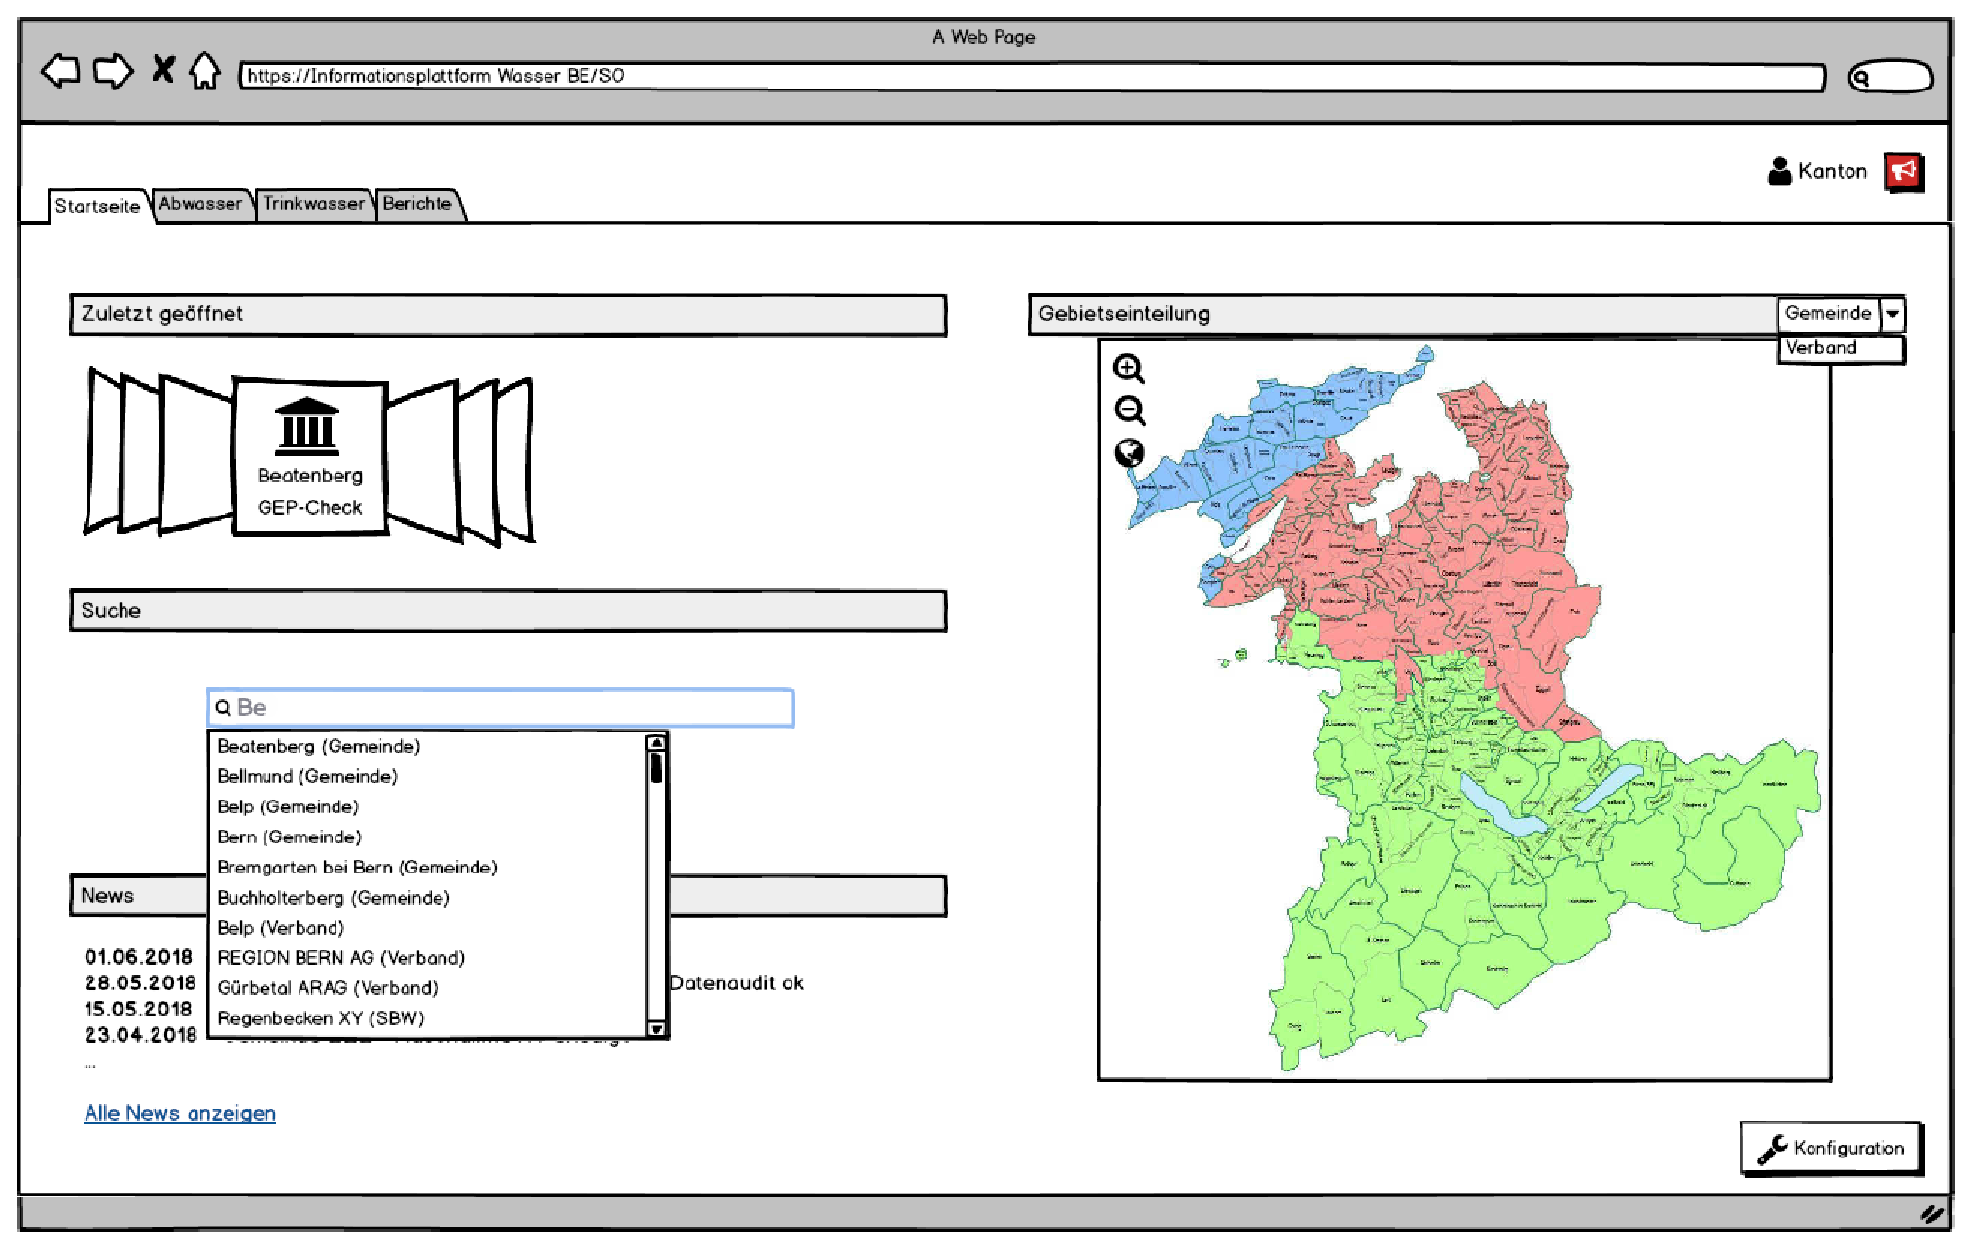Click the map zoom-out magnifier icon

click(1129, 411)
